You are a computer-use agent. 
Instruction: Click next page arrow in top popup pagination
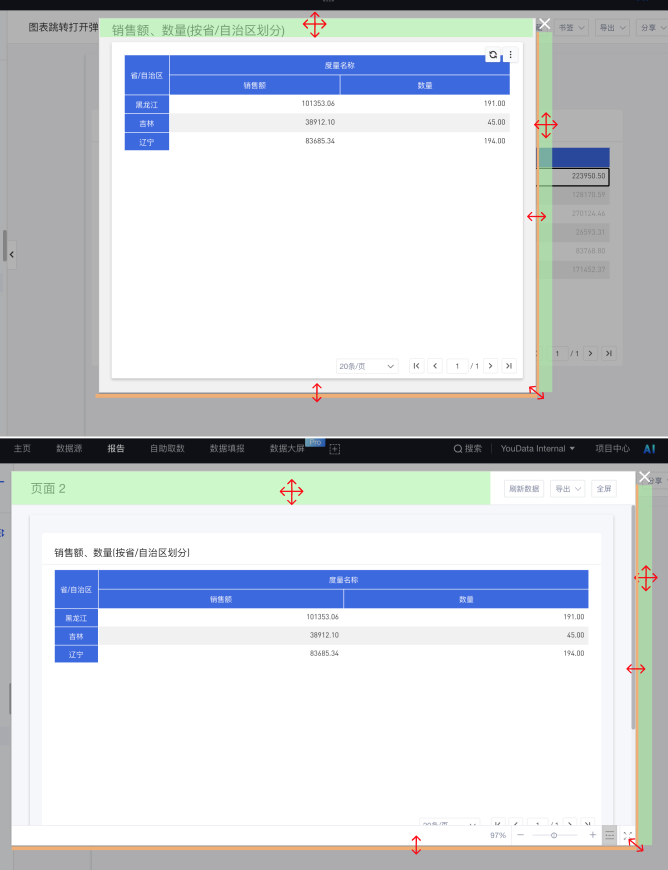click(x=490, y=366)
